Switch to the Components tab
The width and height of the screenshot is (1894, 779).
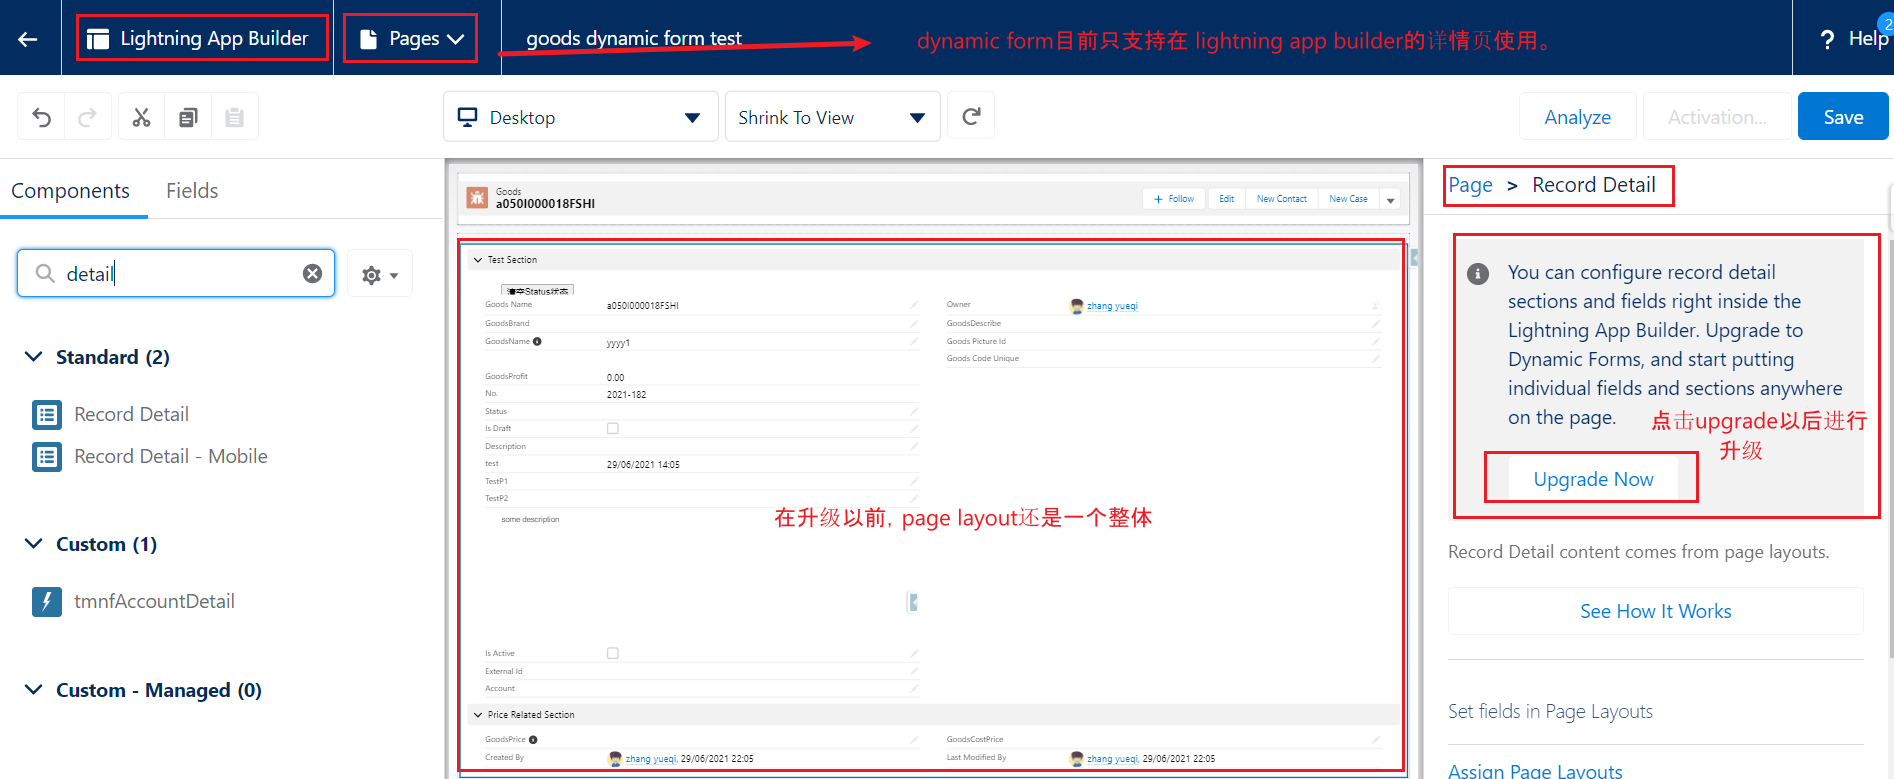70,191
